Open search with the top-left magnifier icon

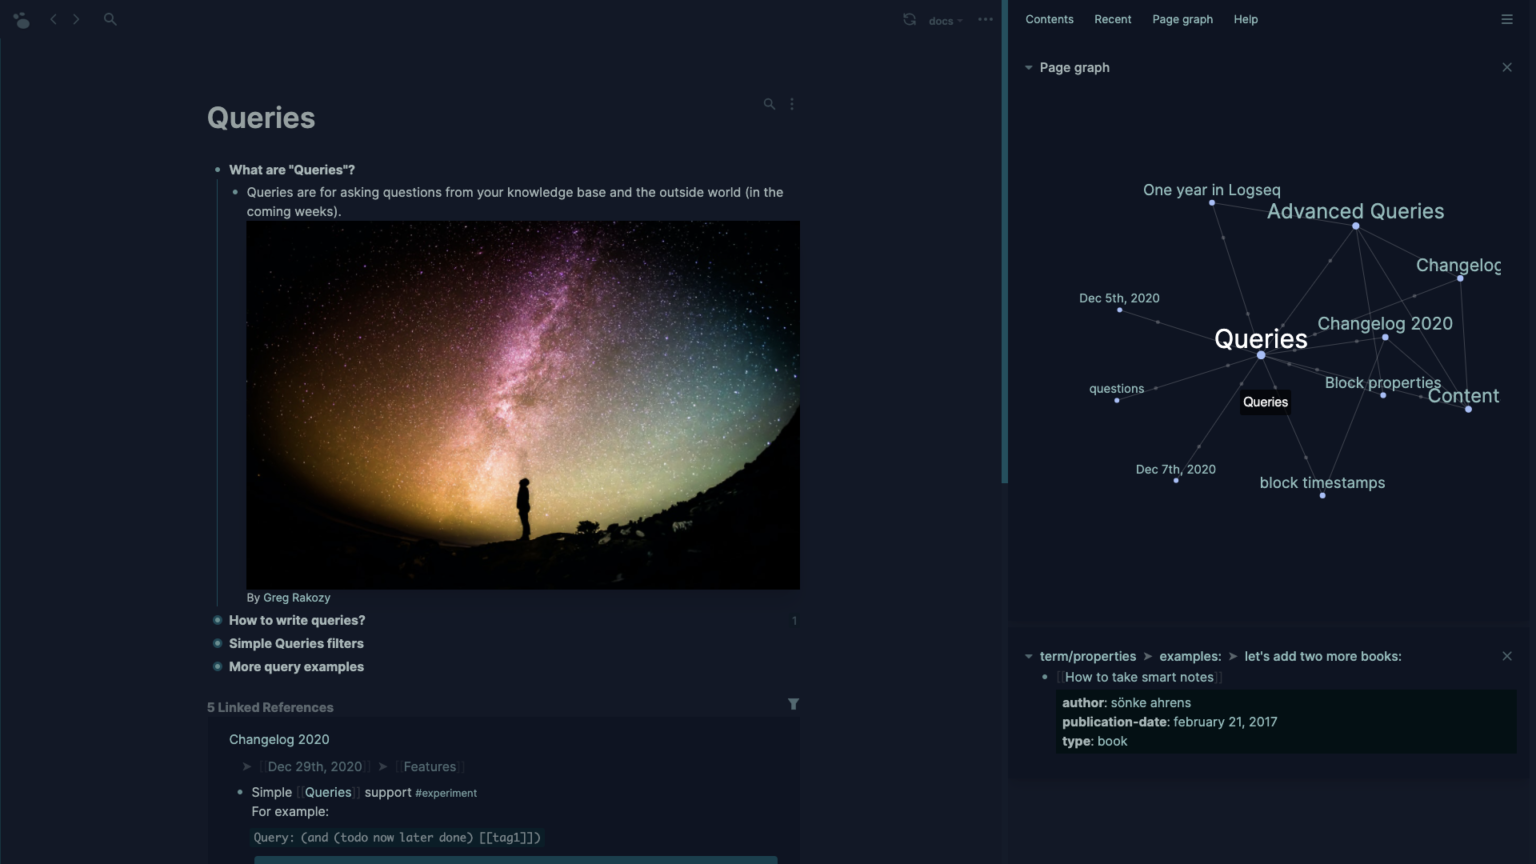click(110, 18)
